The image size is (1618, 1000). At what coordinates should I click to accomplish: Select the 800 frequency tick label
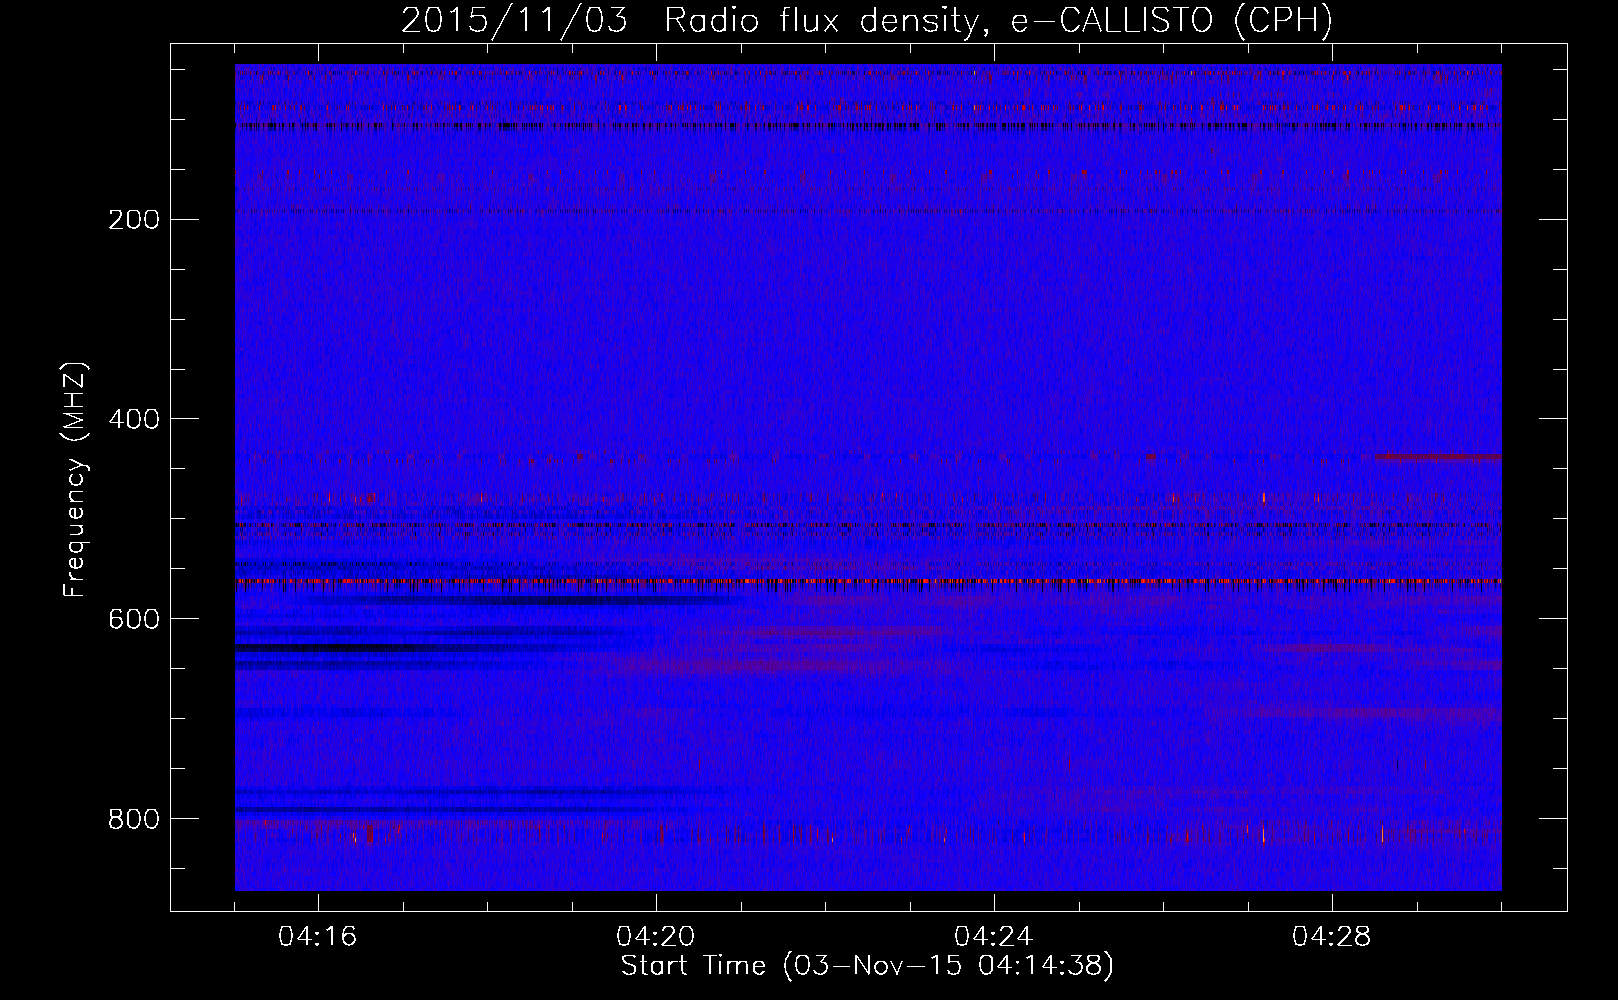tap(134, 819)
